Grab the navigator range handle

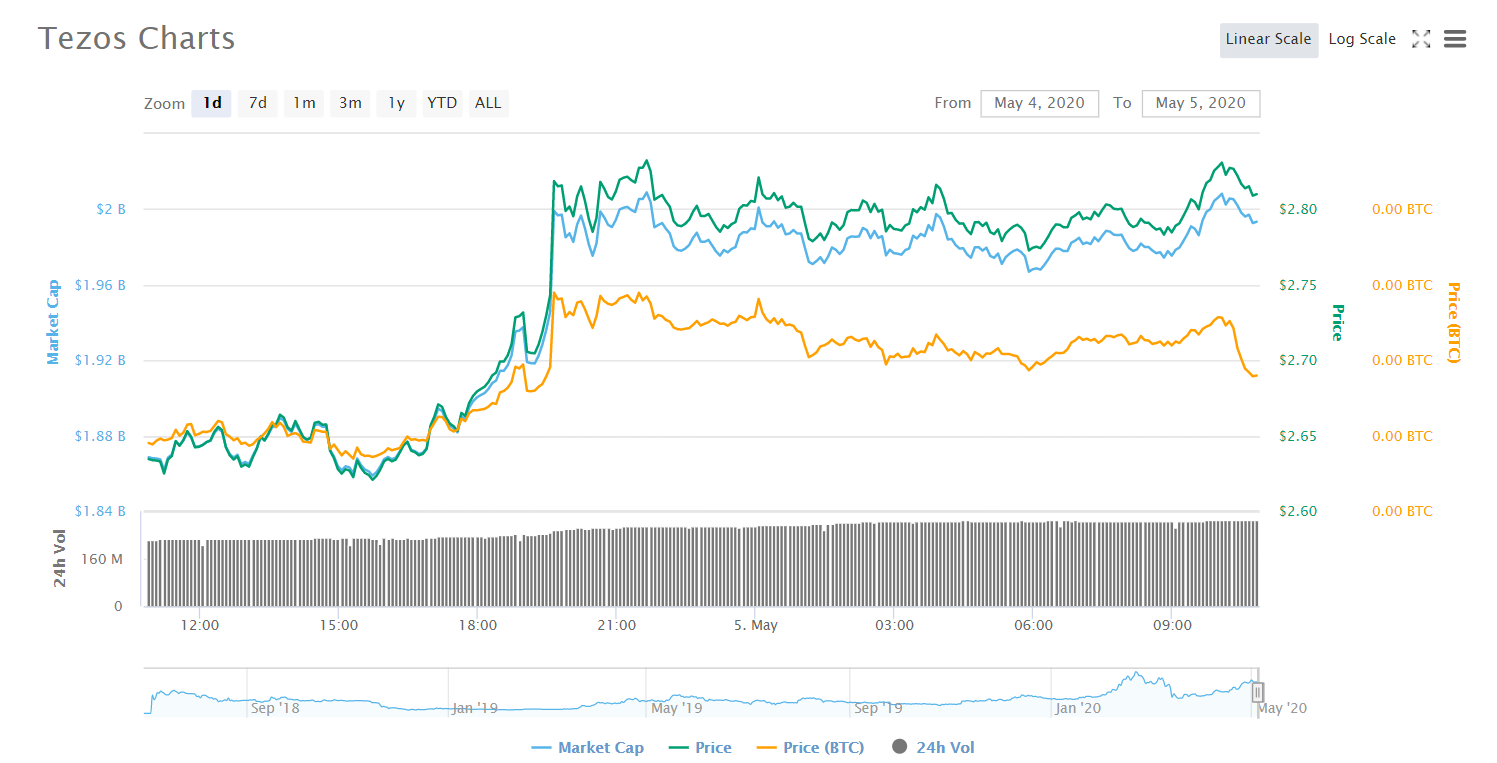pos(1258,692)
